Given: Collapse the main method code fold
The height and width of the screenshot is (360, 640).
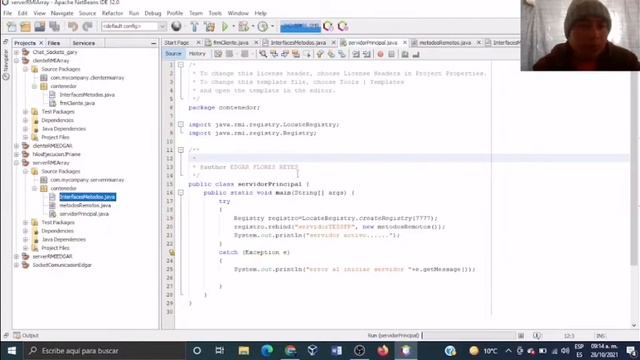Looking at the screenshot, I should pyautogui.click(x=181, y=193).
